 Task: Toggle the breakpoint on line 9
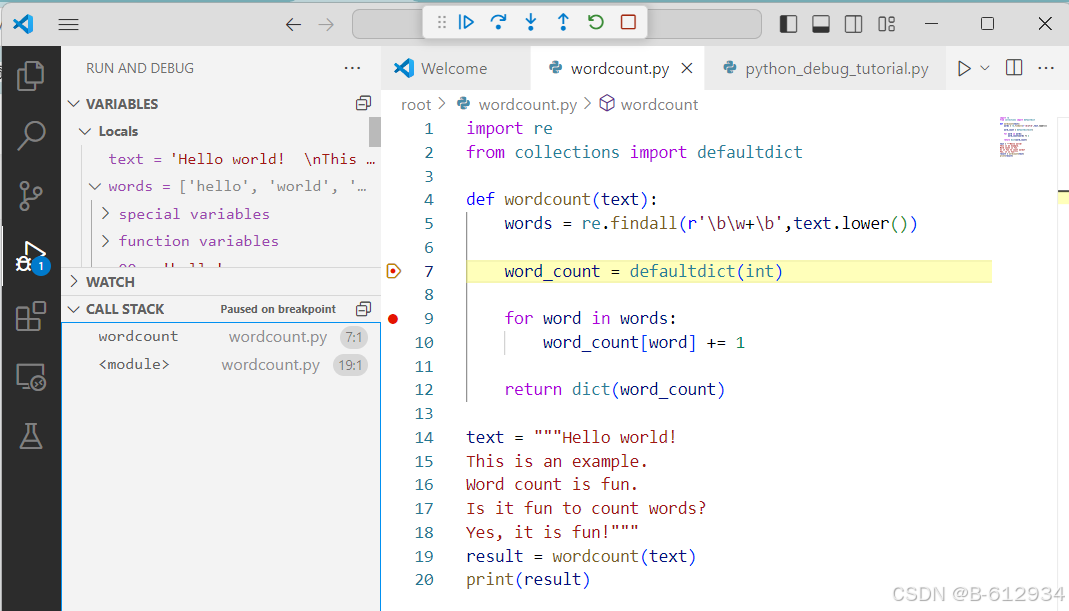pos(393,318)
